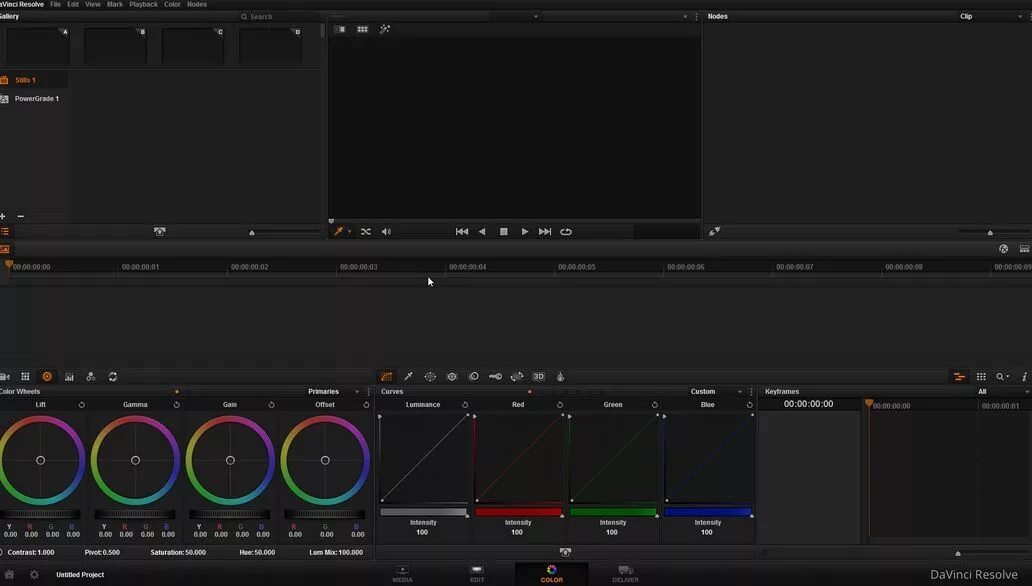Open the viewer options three-dot menu
The width and height of the screenshot is (1032, 586).
pyautogui.click(x=696, y=16)
